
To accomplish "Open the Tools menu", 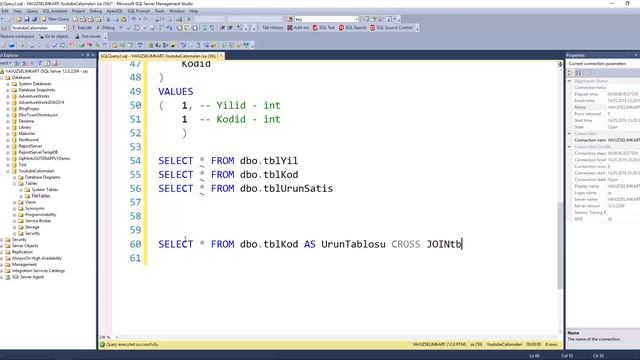I will [160, 11].
